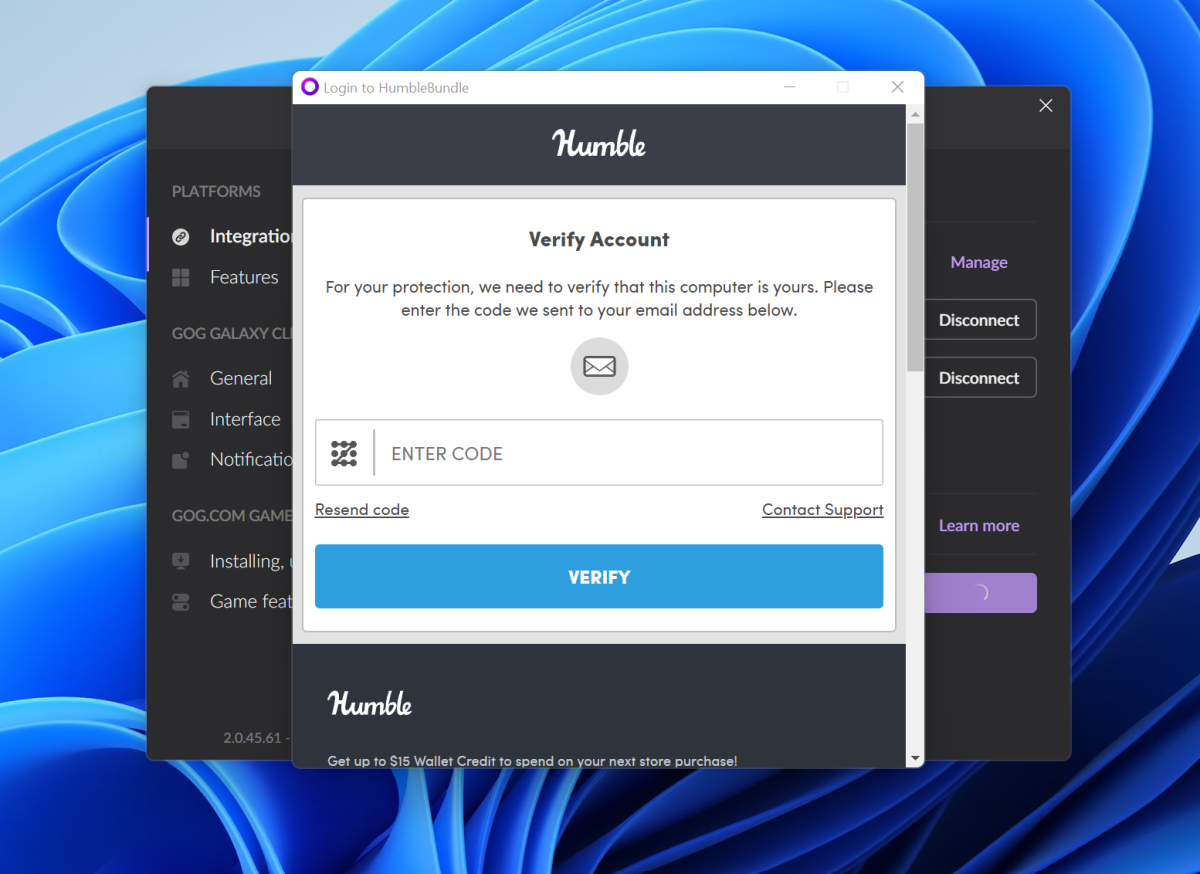This screenshot has height=874, width=1200.
Task: Click the Game features toggle icon in sidebar
Action: (x=181, y=602)
